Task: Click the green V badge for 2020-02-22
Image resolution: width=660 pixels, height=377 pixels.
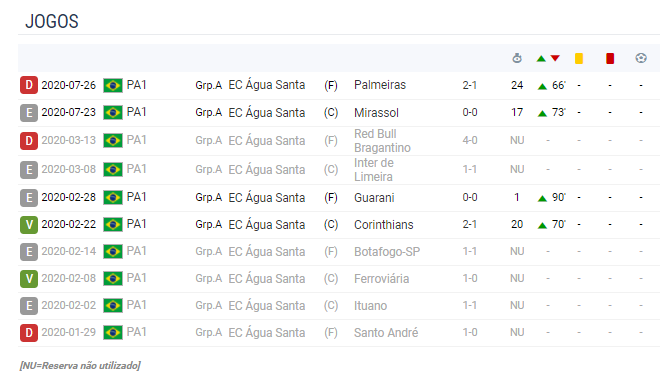Action: (29, 225)
